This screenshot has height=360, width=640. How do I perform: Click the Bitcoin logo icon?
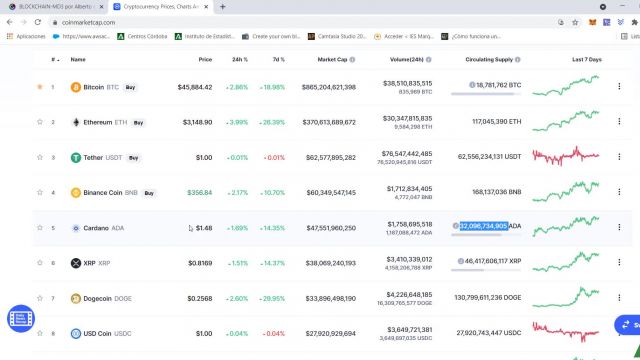(x=76, y=87)
